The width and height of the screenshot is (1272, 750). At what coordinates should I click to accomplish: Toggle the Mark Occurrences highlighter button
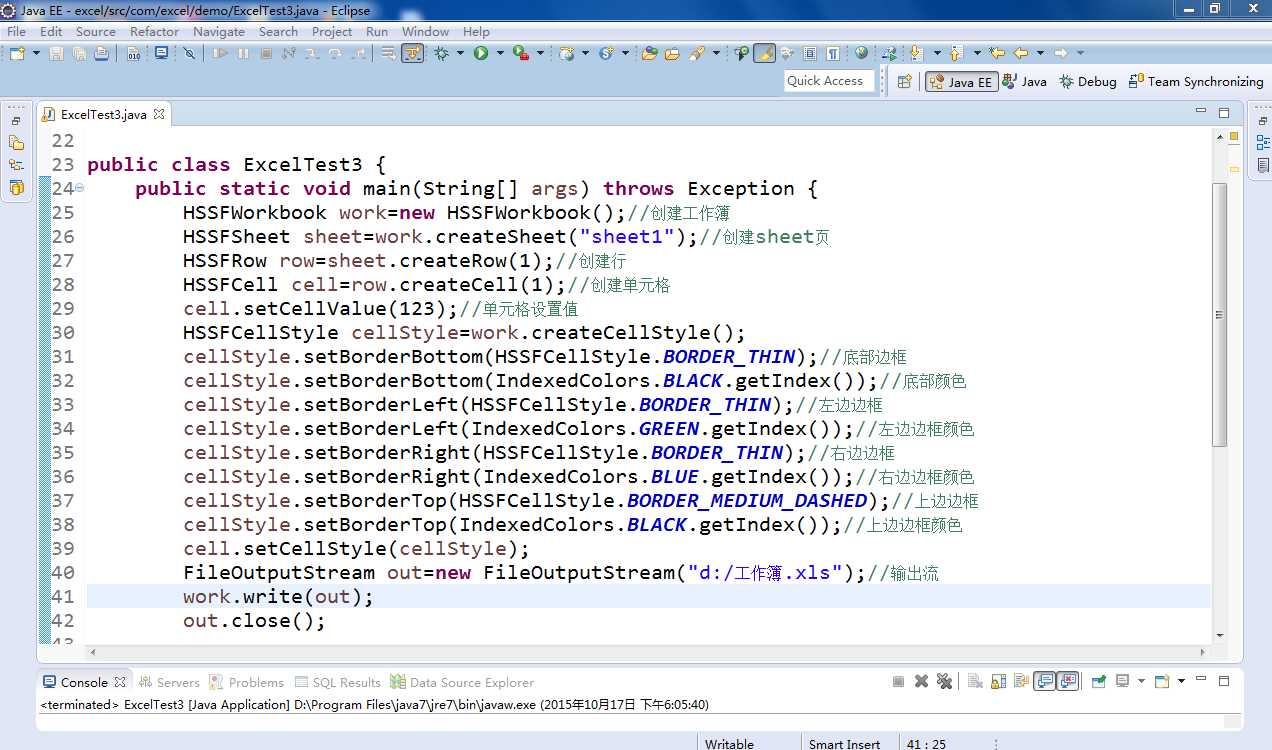click(x=763, y=53)
